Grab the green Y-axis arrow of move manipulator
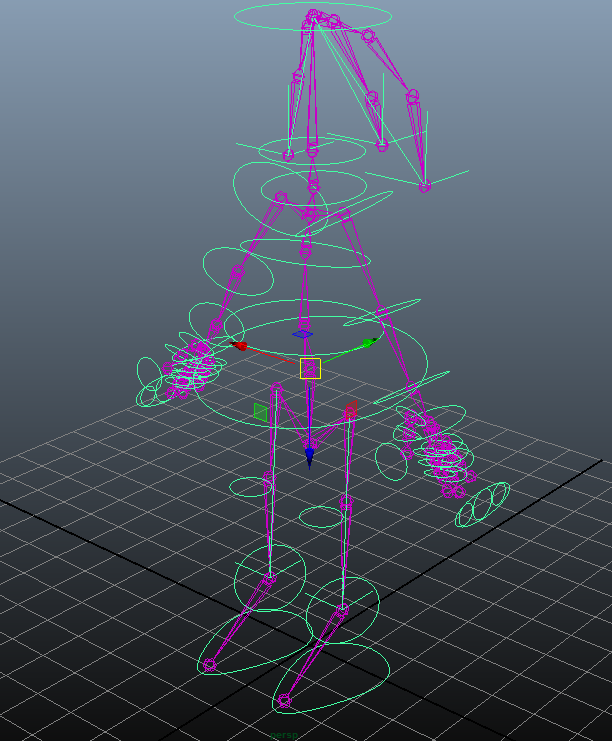 click(x=369, y=342)
